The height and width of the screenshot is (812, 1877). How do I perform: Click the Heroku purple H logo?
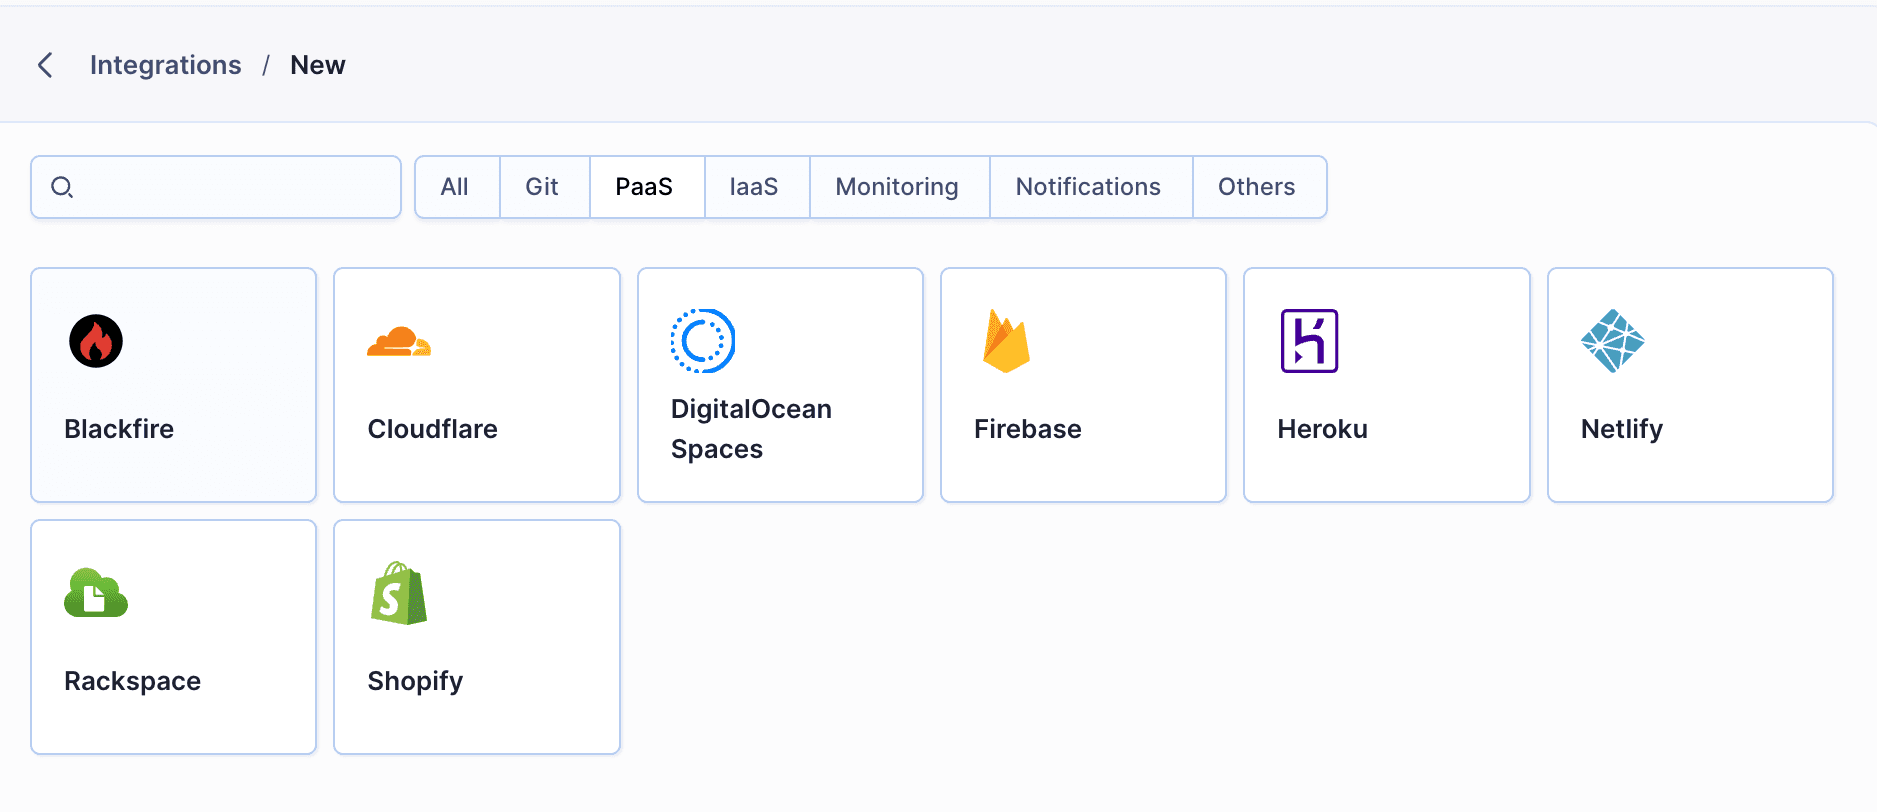1309,341
